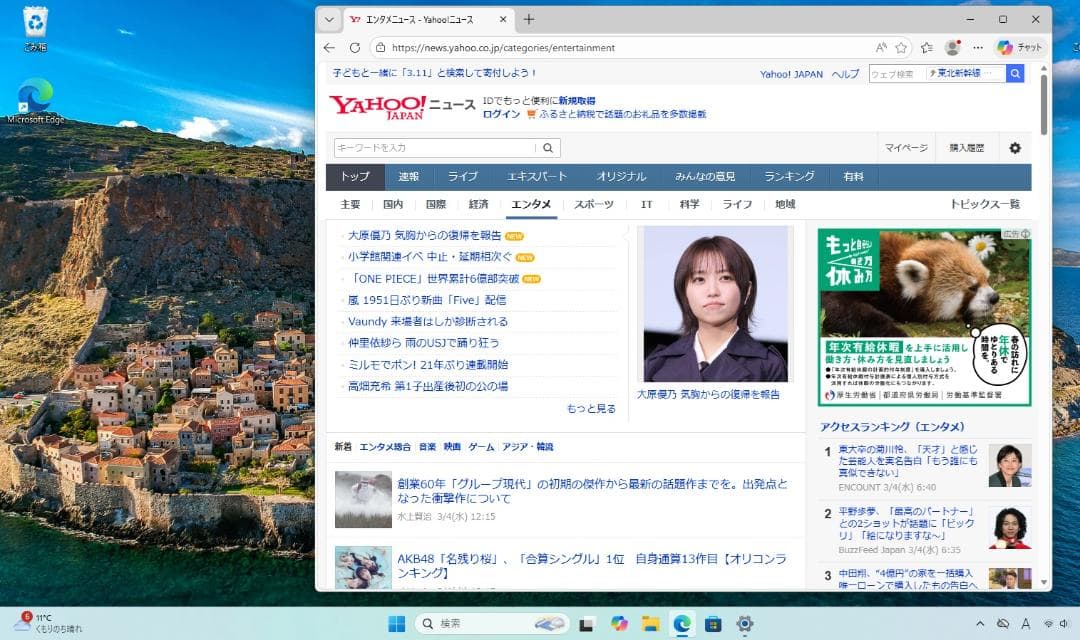
Task: Open the マイページ button
Action: (x=906, y=148)
